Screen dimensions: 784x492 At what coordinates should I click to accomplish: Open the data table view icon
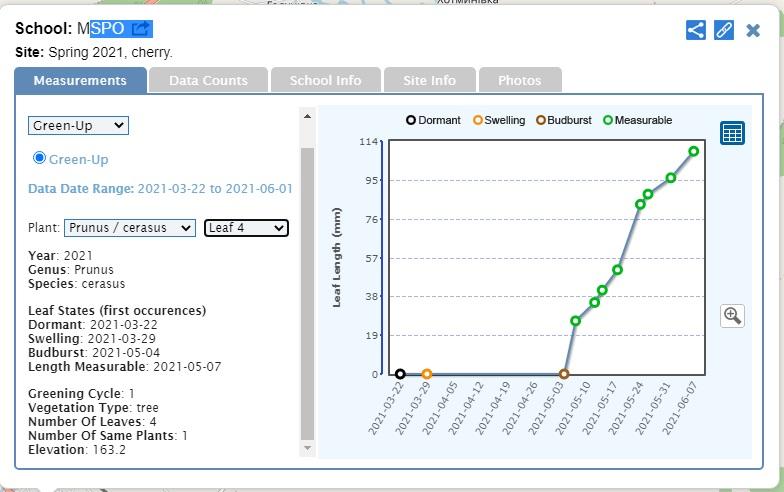(732, 133)
